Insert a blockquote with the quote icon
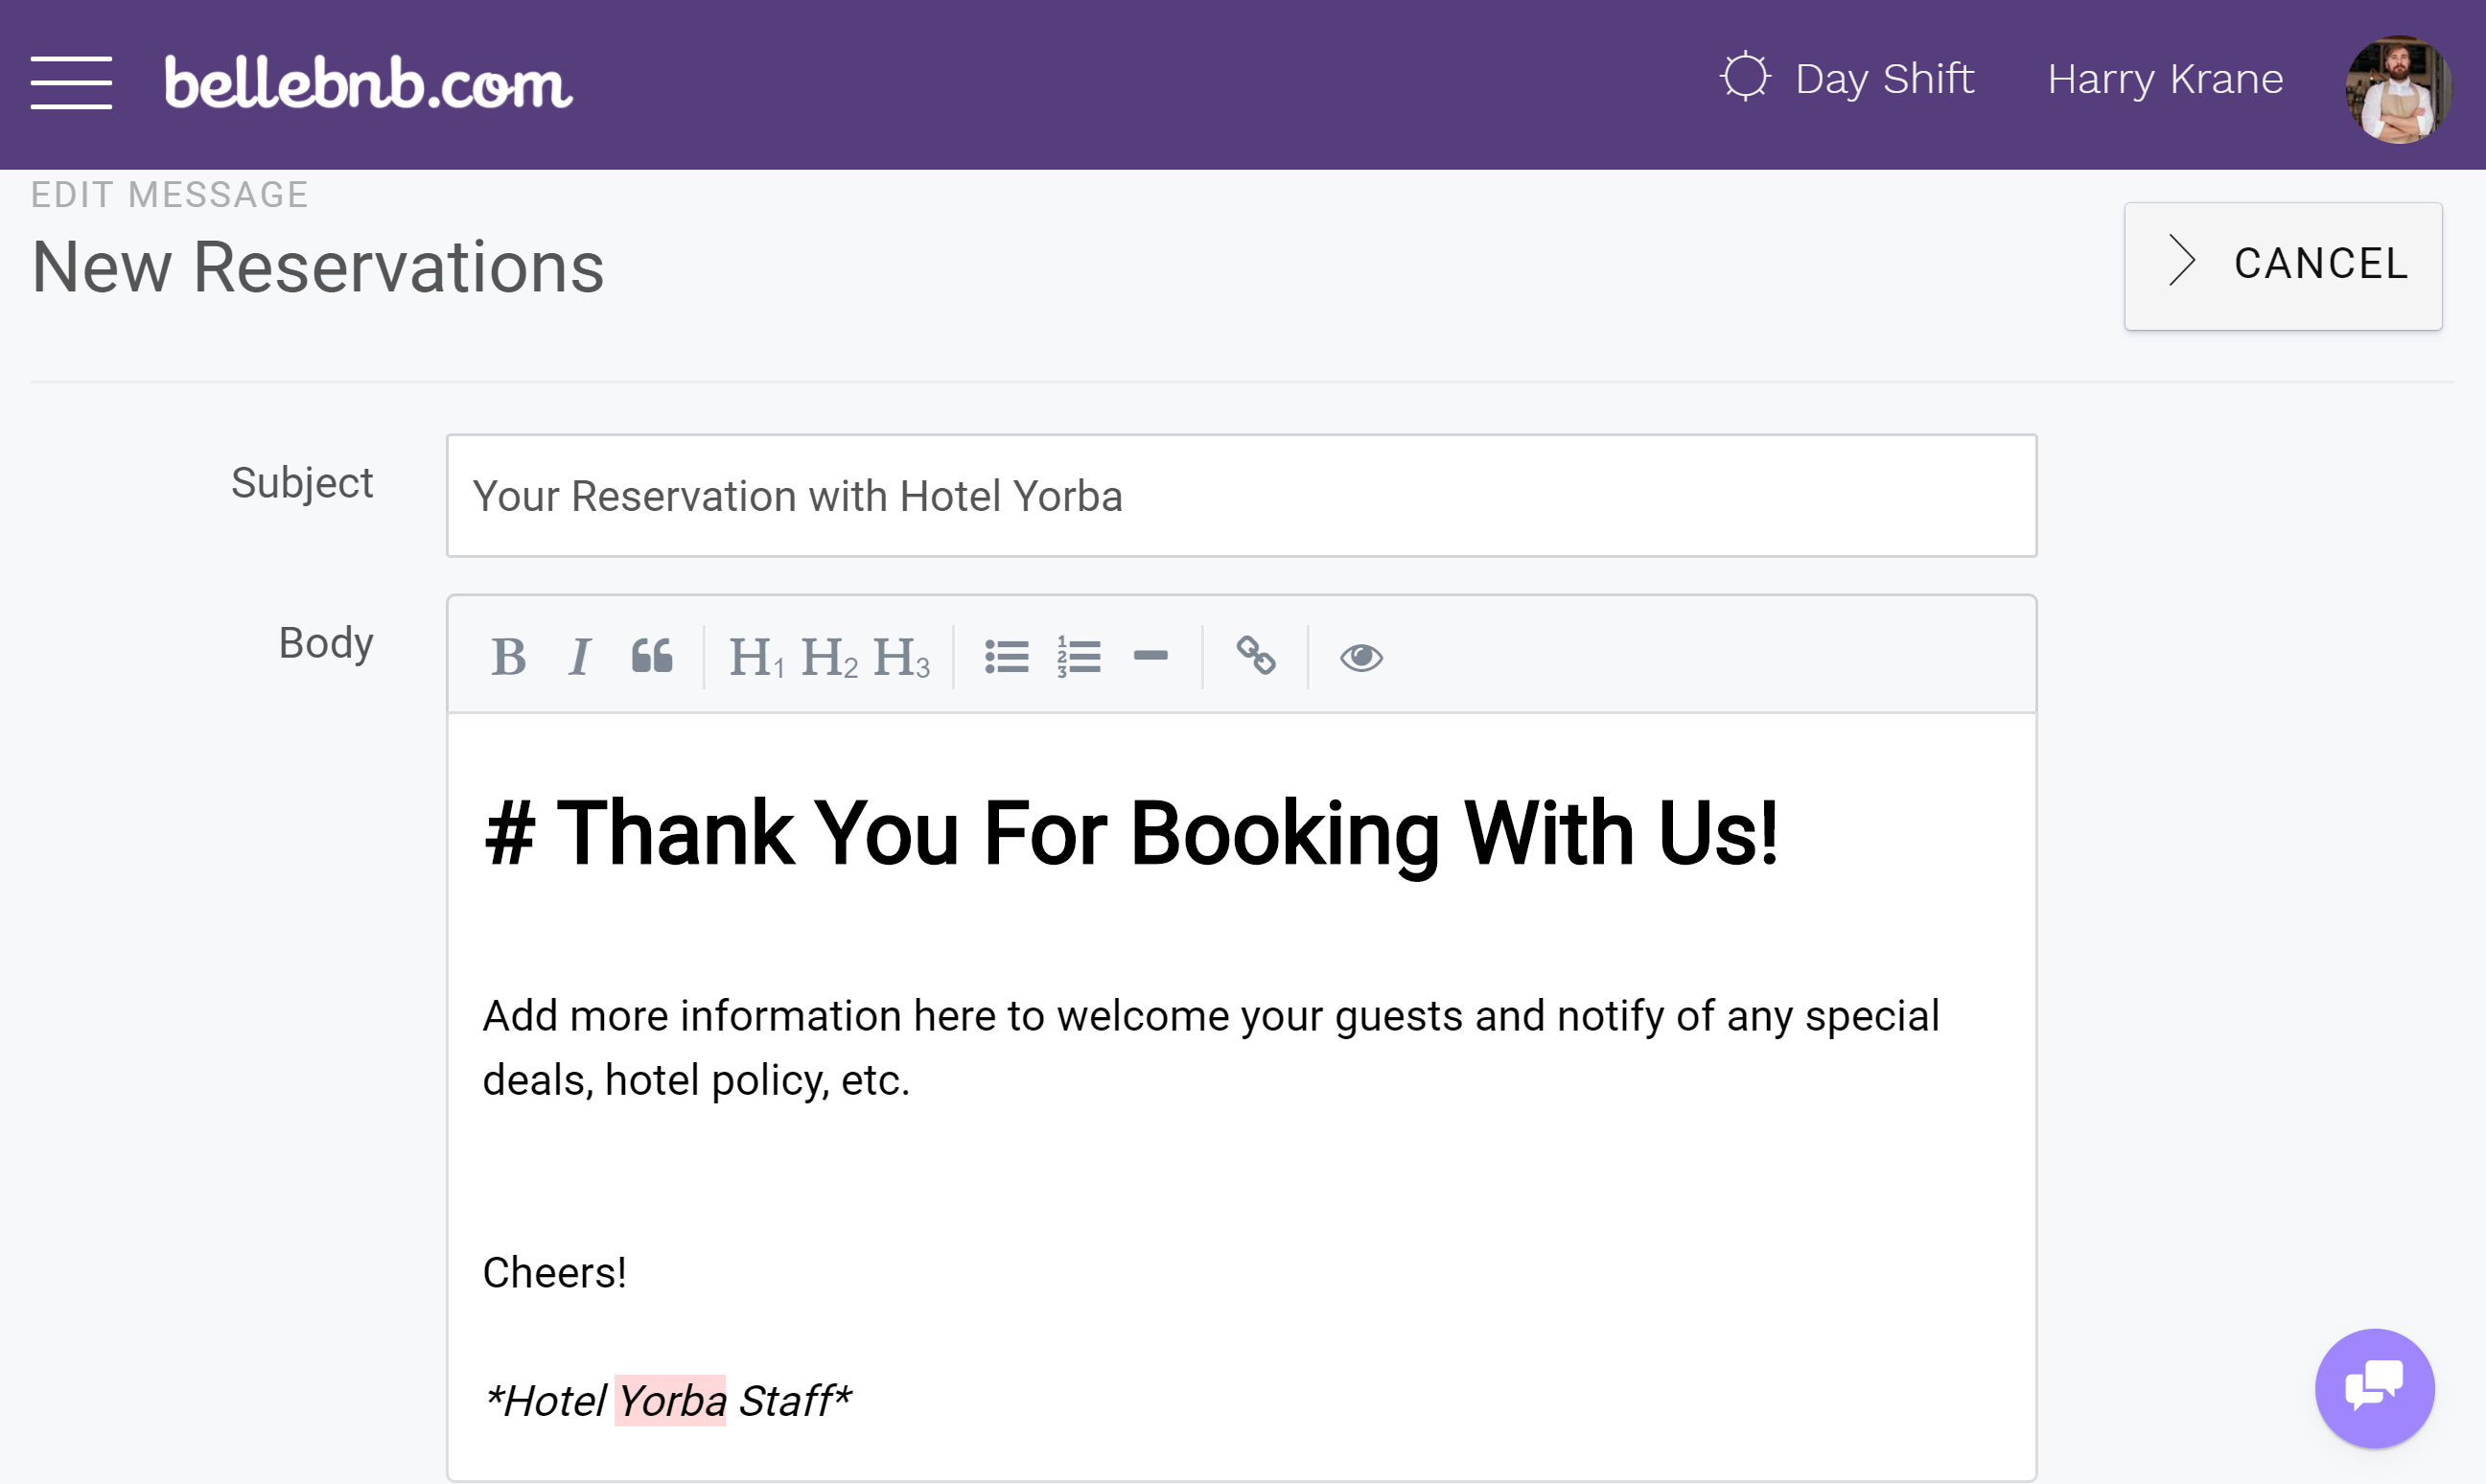 651,657
